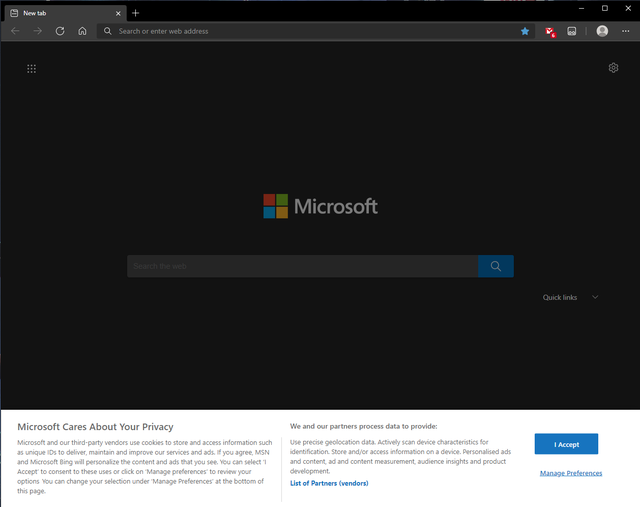Click the address bar search magnifier icon

click(x=107, y=31)
